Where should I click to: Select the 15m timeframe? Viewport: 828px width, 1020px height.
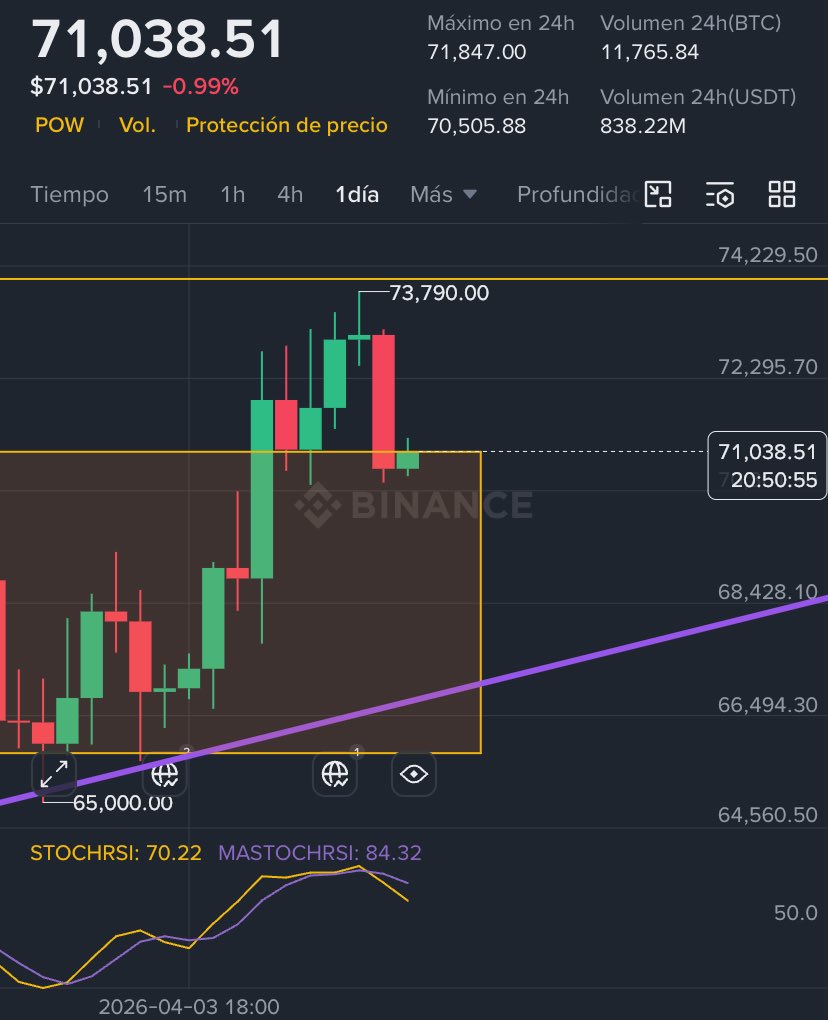click(165, 194)
